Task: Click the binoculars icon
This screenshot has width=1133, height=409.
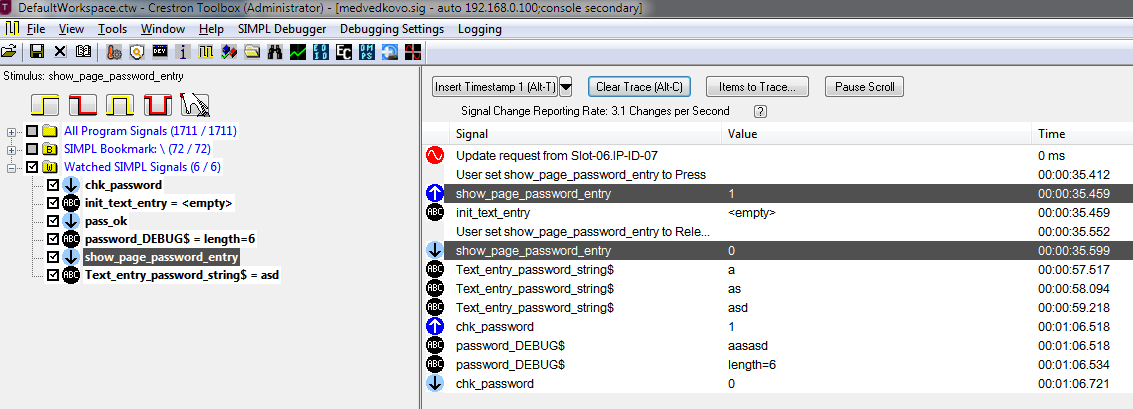Action: pos(275,52)
